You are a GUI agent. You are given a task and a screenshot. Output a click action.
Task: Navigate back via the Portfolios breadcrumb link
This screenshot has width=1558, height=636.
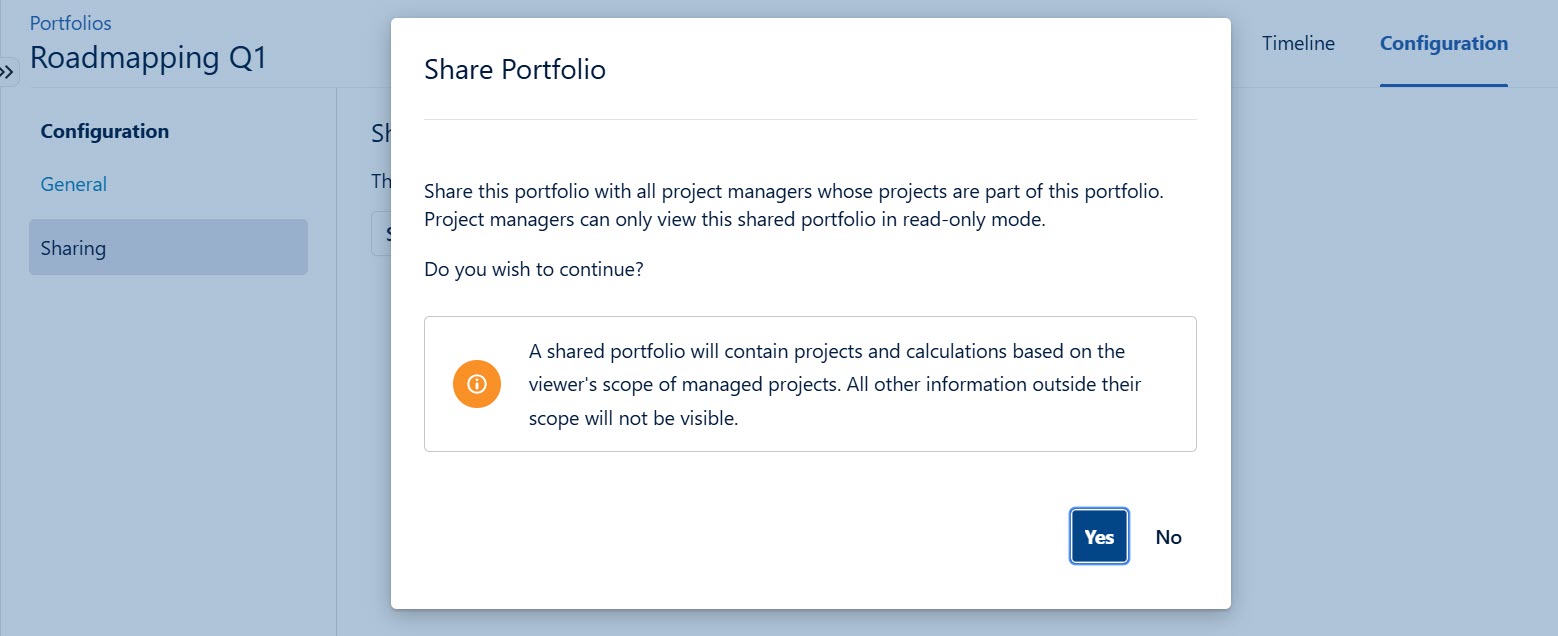pos(70,22)
